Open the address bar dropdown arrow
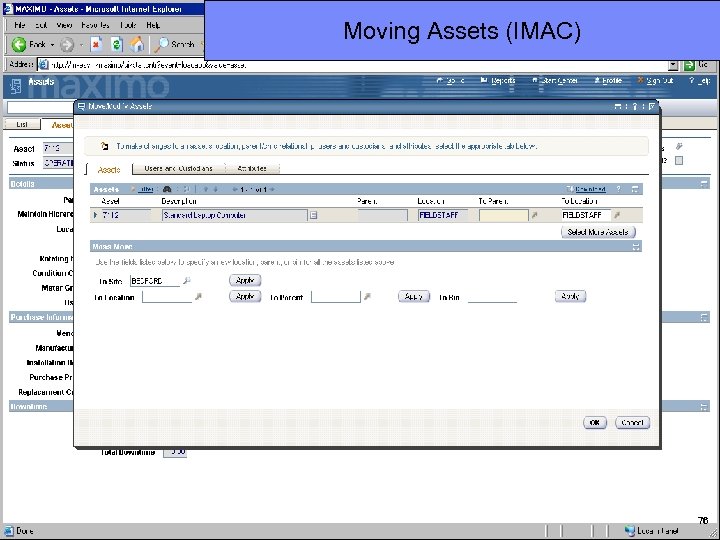This screenshot has height=540, width=720. (673, 65)
